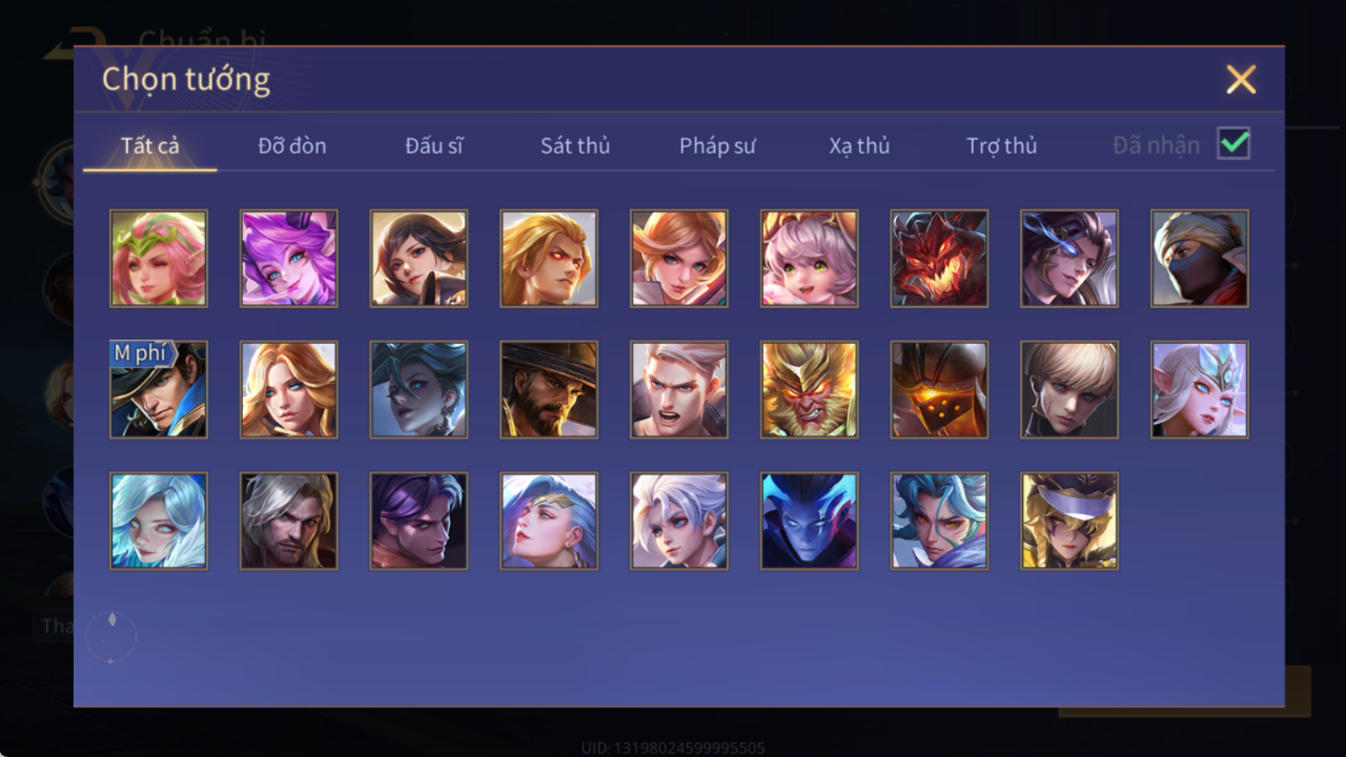Select the 'Đấu sĩ' tab
The height and width of the screenshot is (757, 1346).
click(x=434, y=146)
